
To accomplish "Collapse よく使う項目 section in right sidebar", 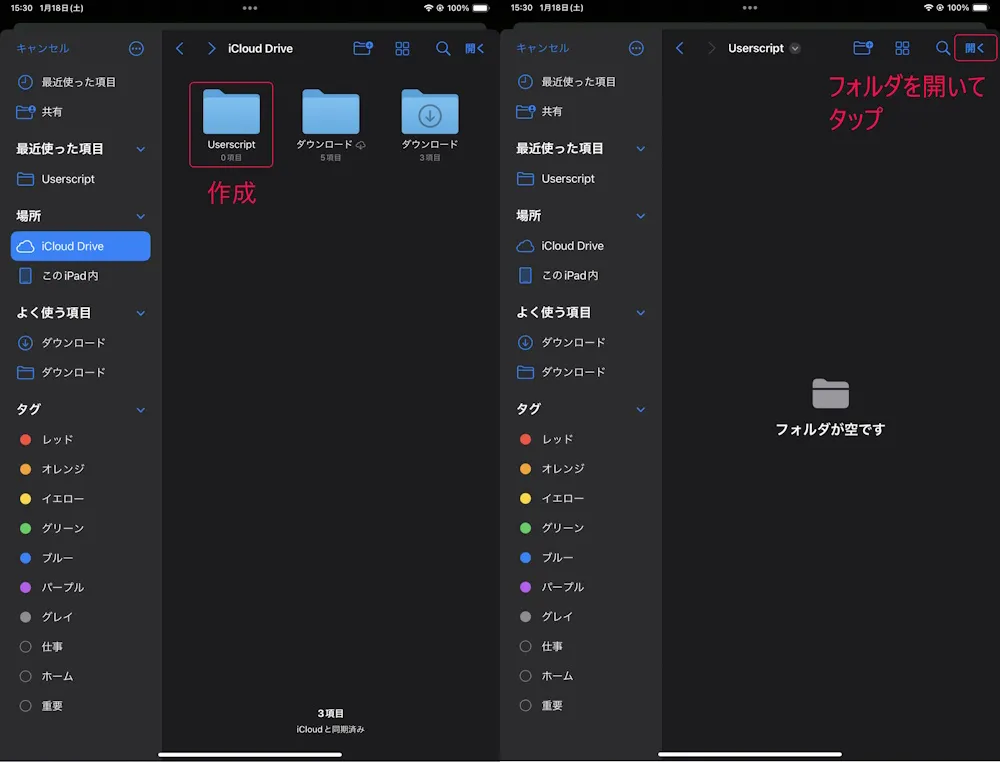I will 641,312.
